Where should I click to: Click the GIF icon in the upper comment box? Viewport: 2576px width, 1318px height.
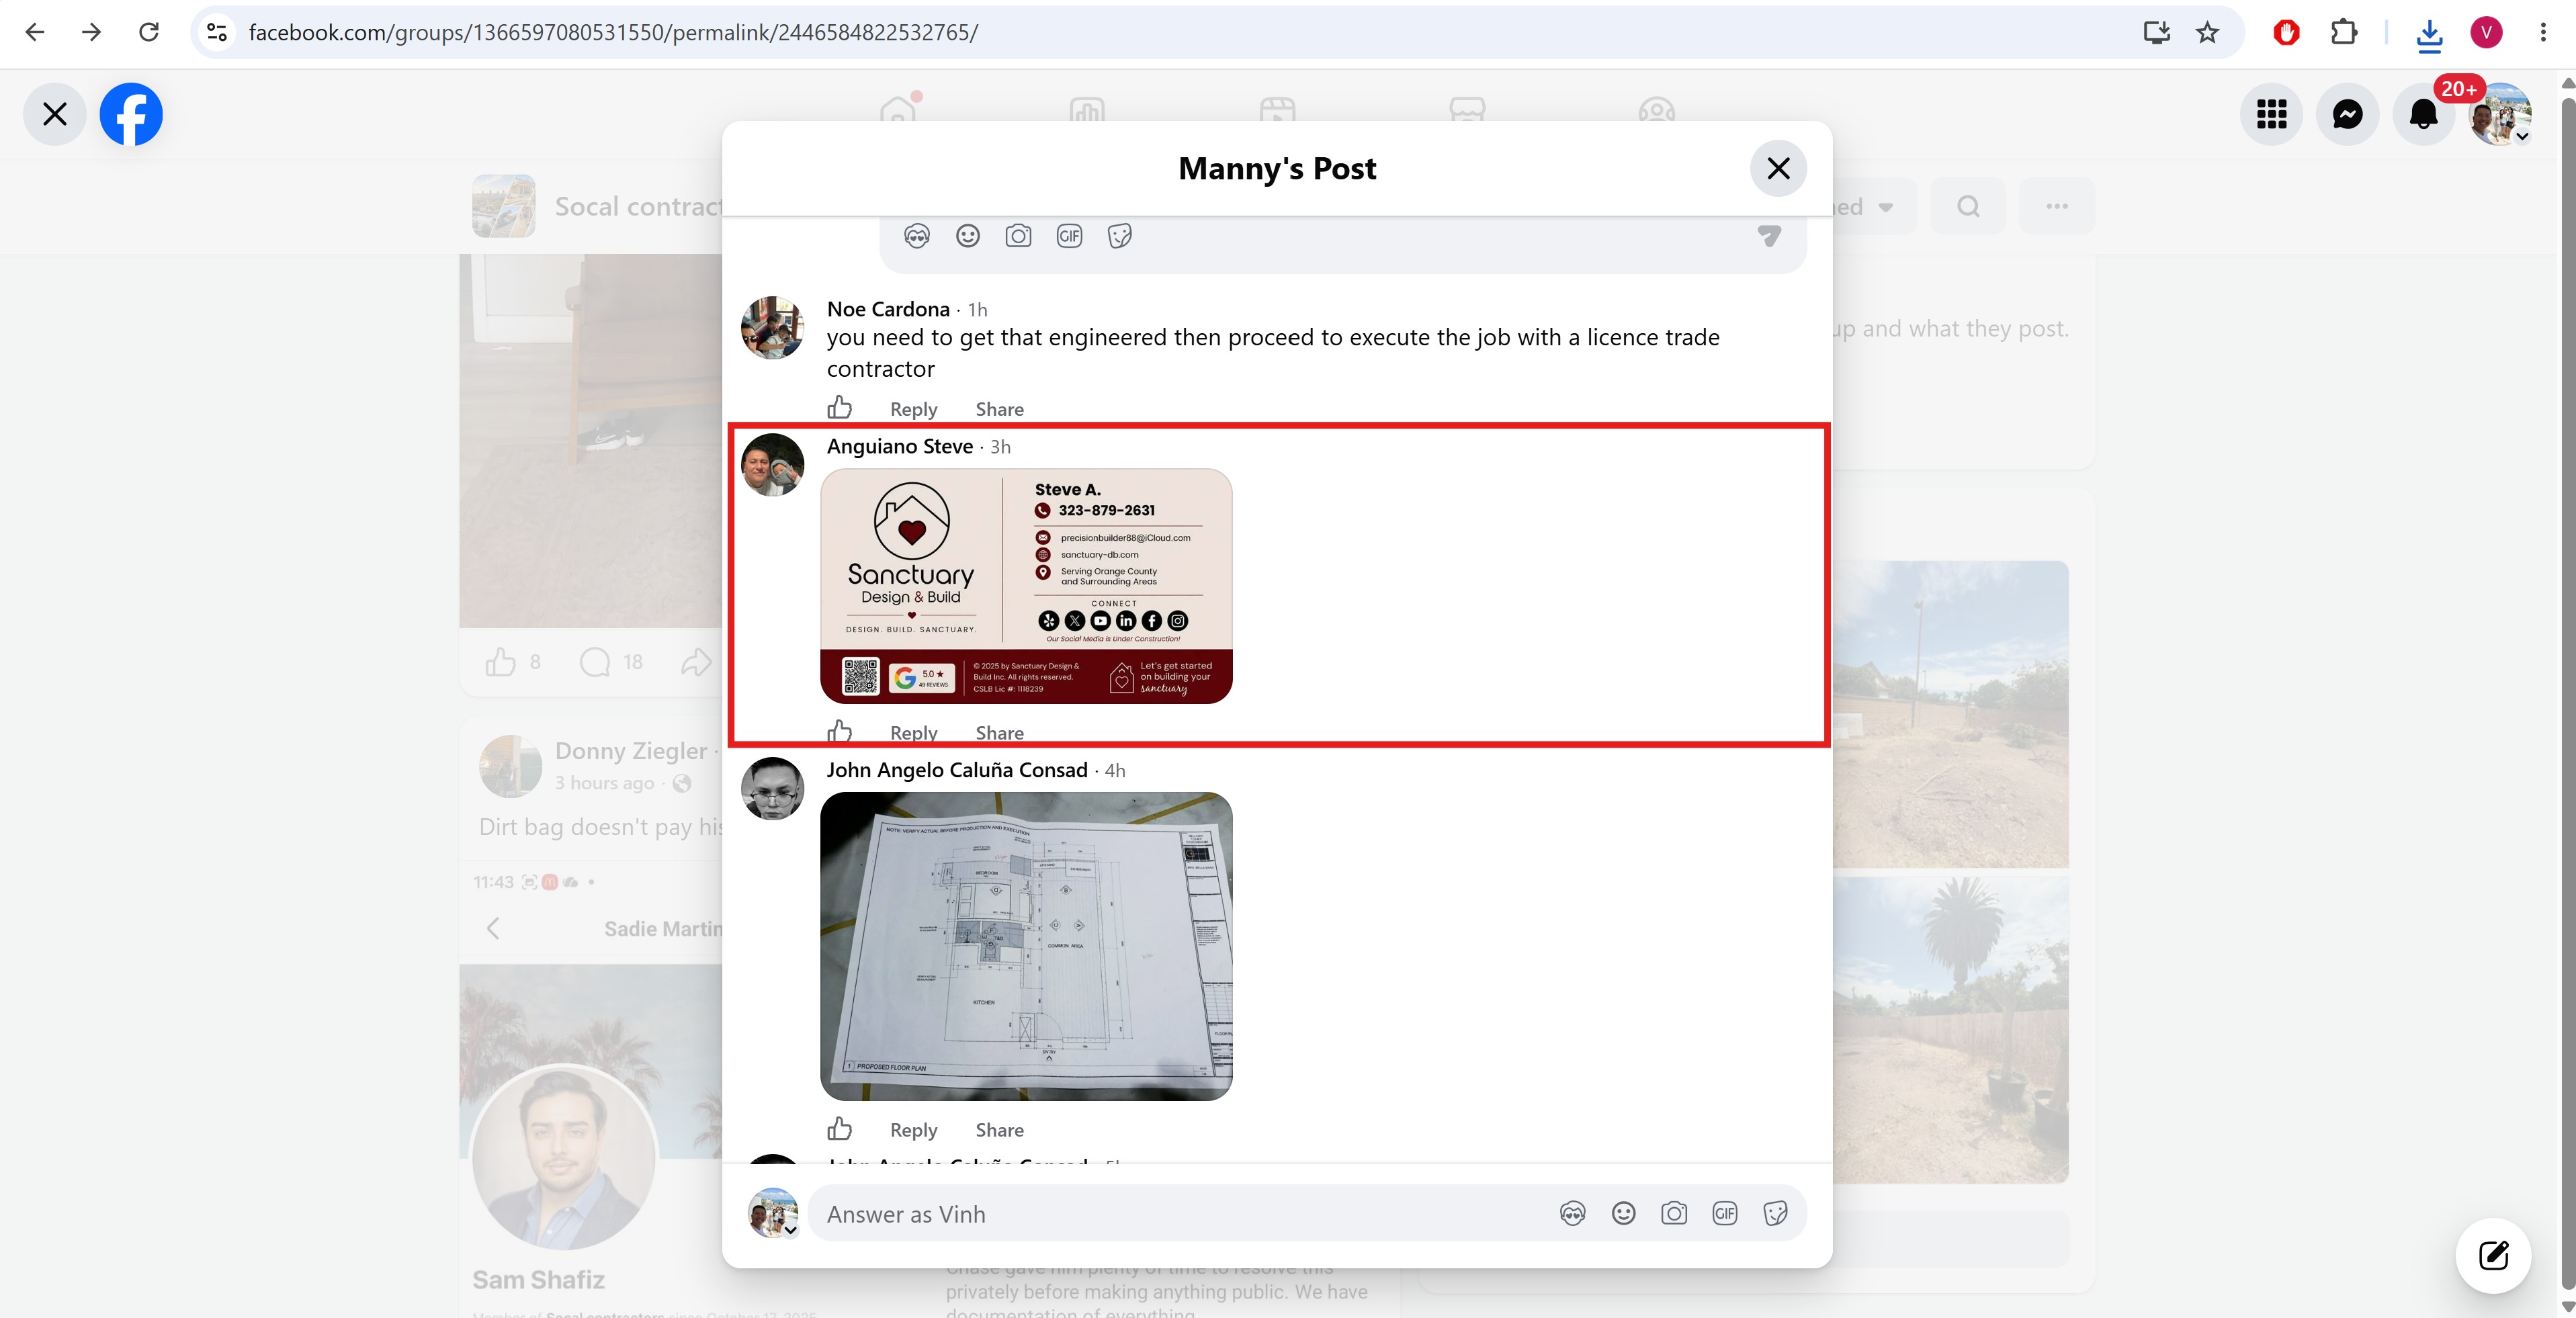pyautogui.click(x=1069, y=236)
